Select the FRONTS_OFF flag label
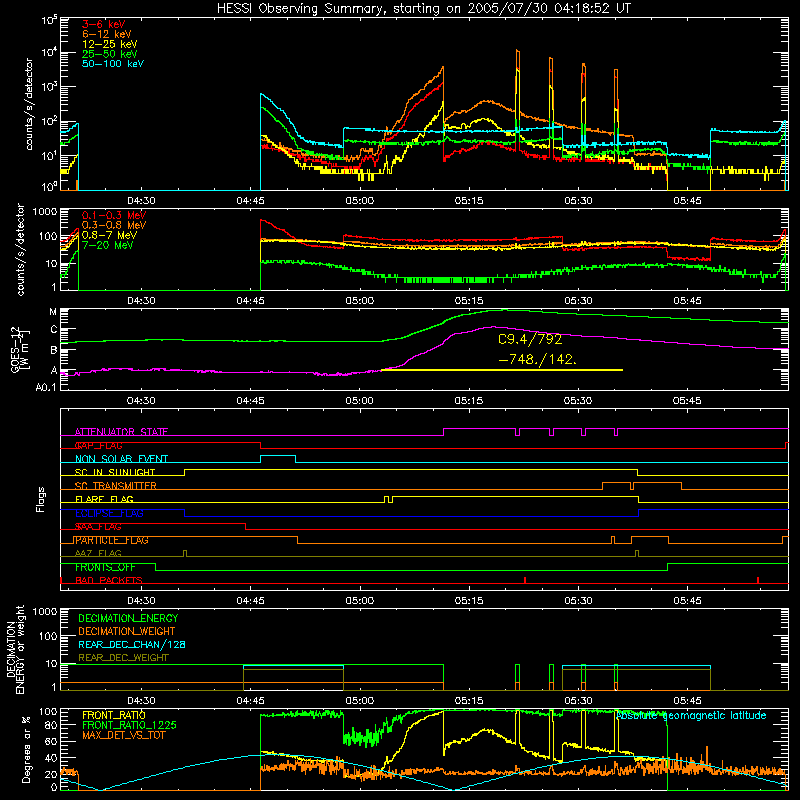The width and height of the screenshot is (800, 800). pos(105,567)
